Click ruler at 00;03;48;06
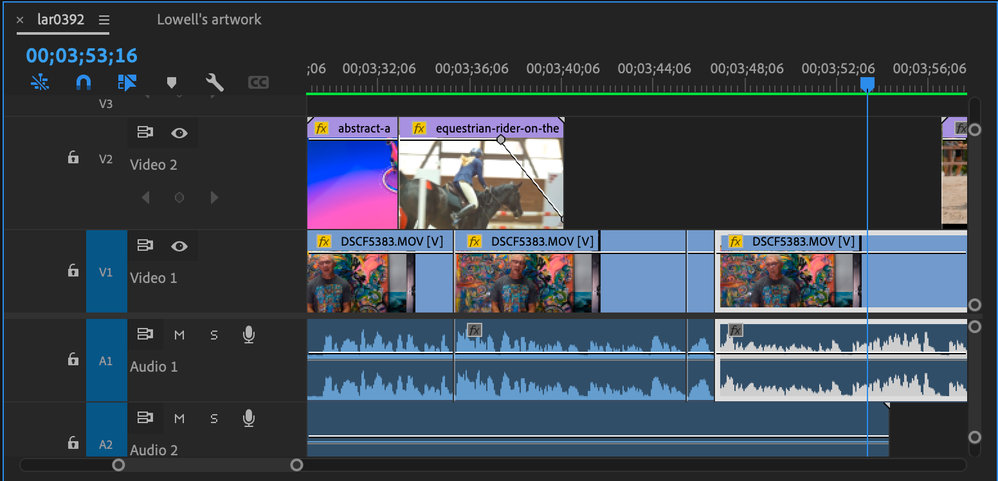This screenshot has height=481, width=998. coord(747,69)
